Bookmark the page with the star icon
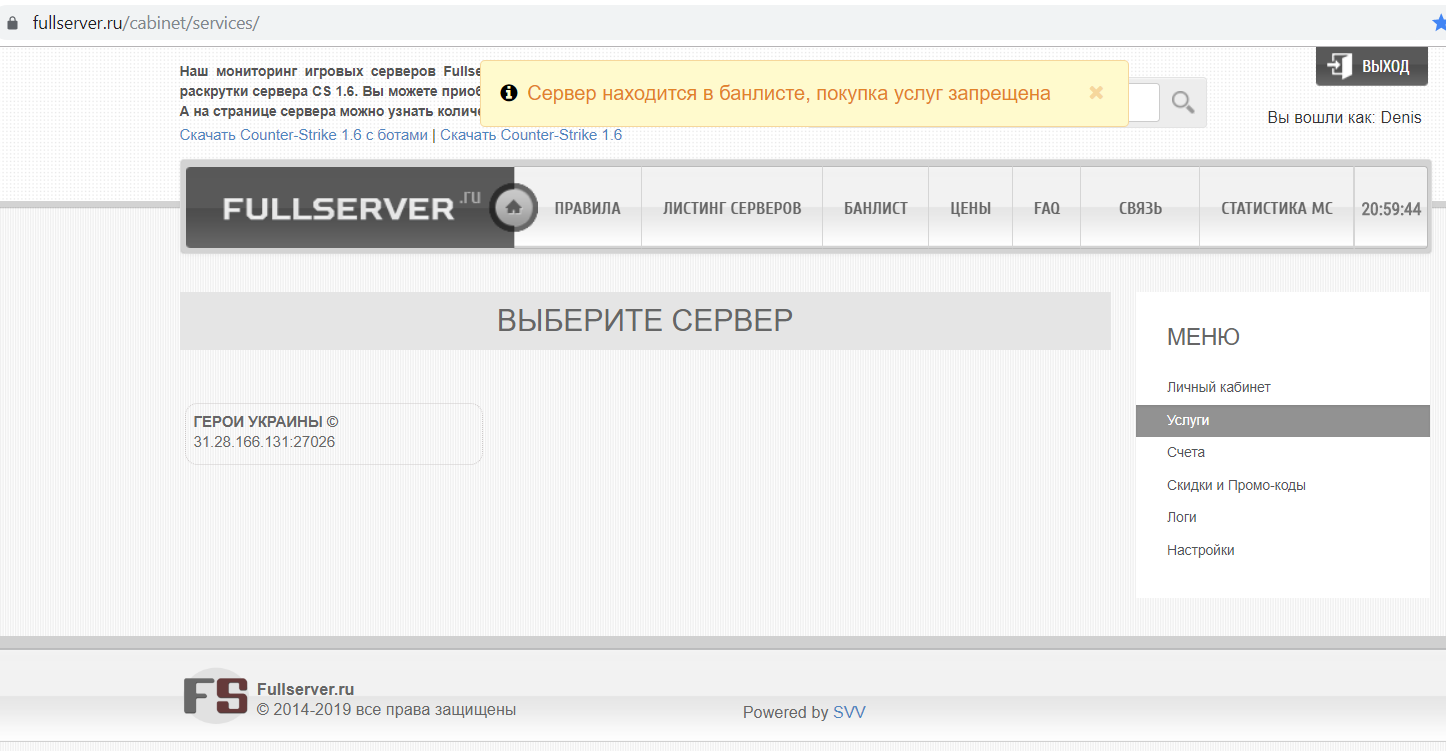 click(x=1438, y=22)
